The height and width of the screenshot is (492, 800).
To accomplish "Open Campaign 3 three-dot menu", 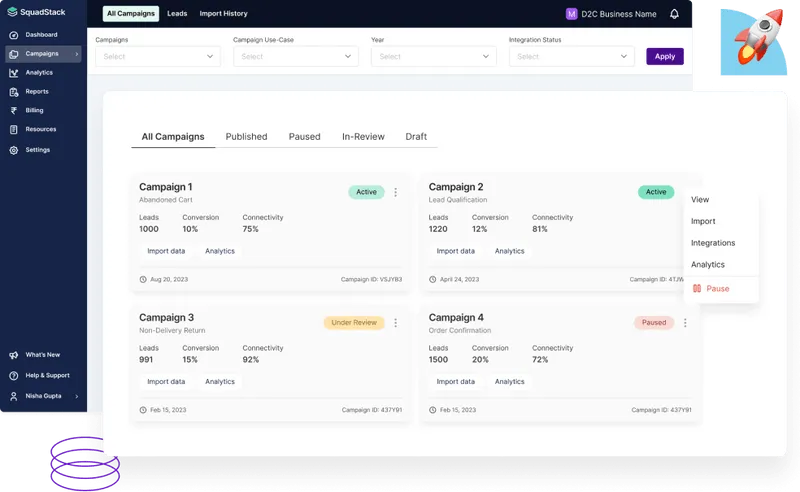I will (x=395, y=323).
